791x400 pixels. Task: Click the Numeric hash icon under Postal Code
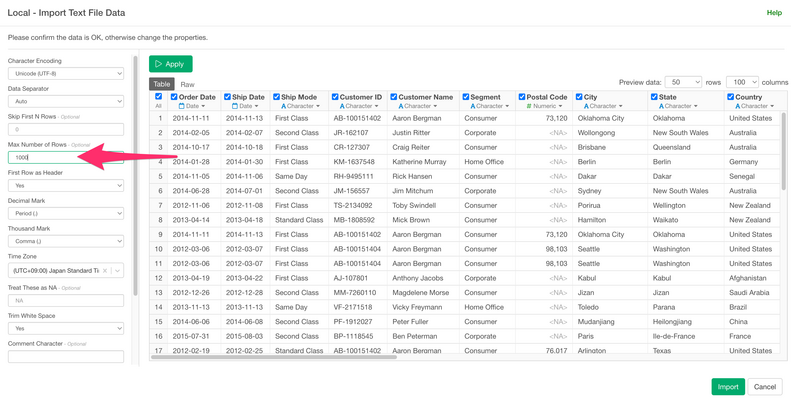(x=529, y=106)
